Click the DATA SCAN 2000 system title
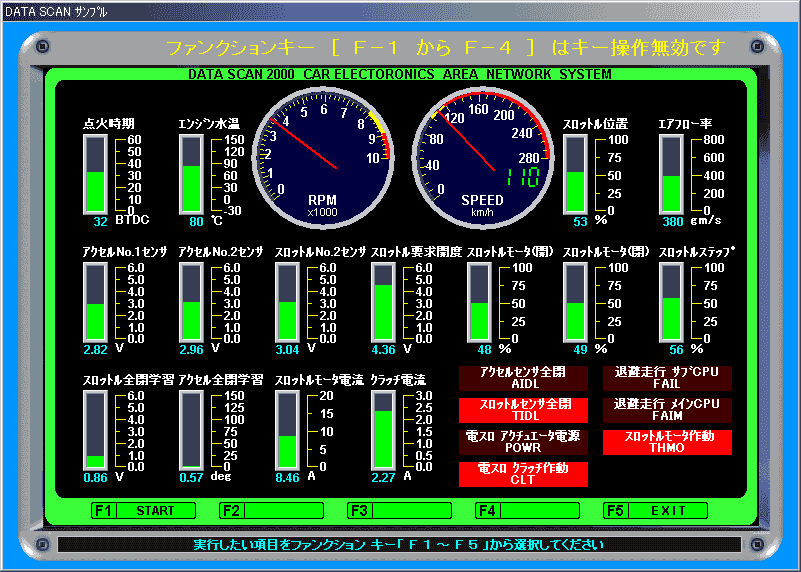 (x=400, y=75)
